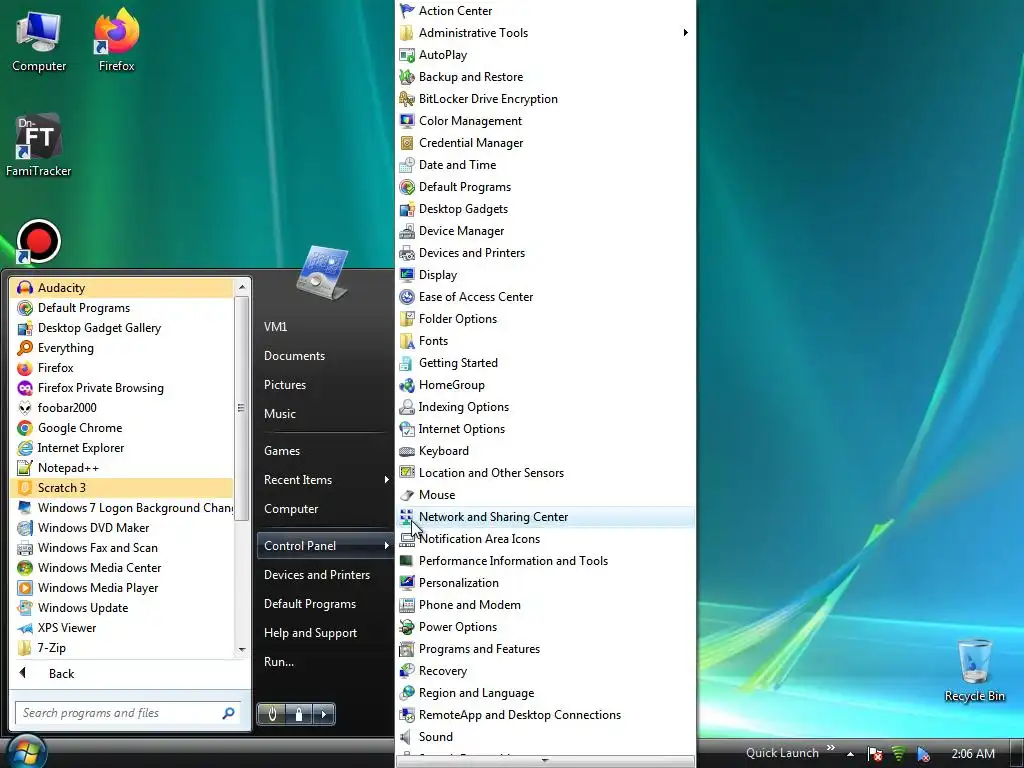
Task: Launch Windows Media Center
Action: (122, 568)
